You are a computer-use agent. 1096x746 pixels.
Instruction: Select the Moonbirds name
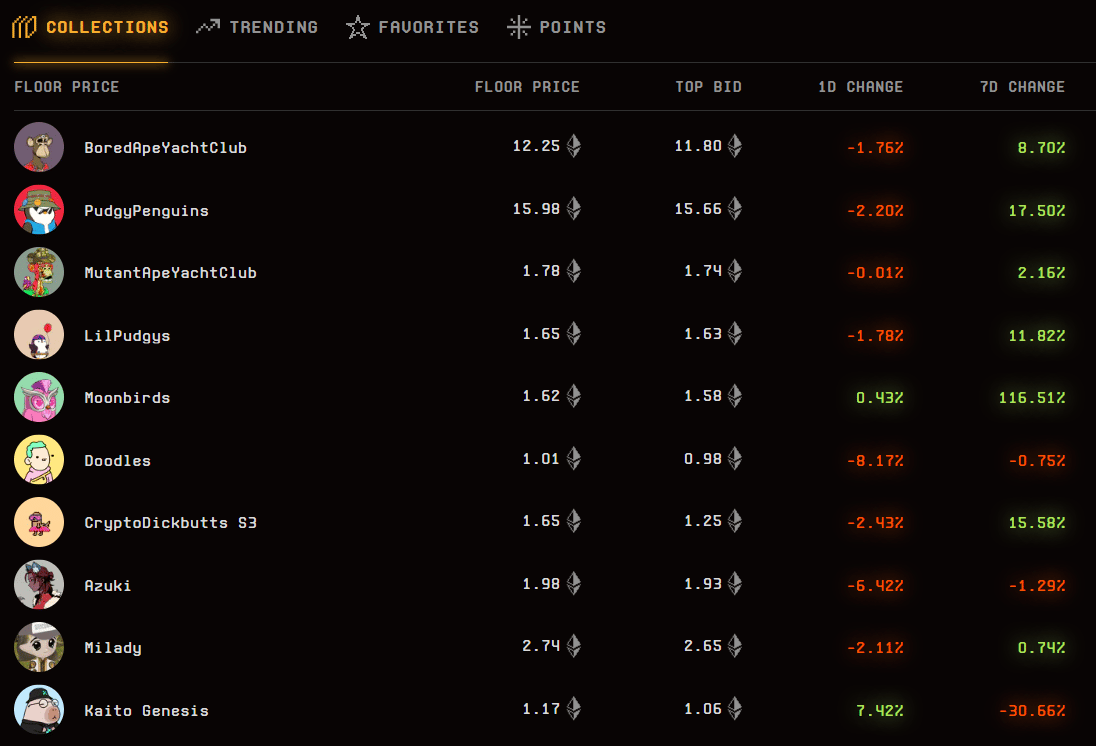click(x=127, y=398)
